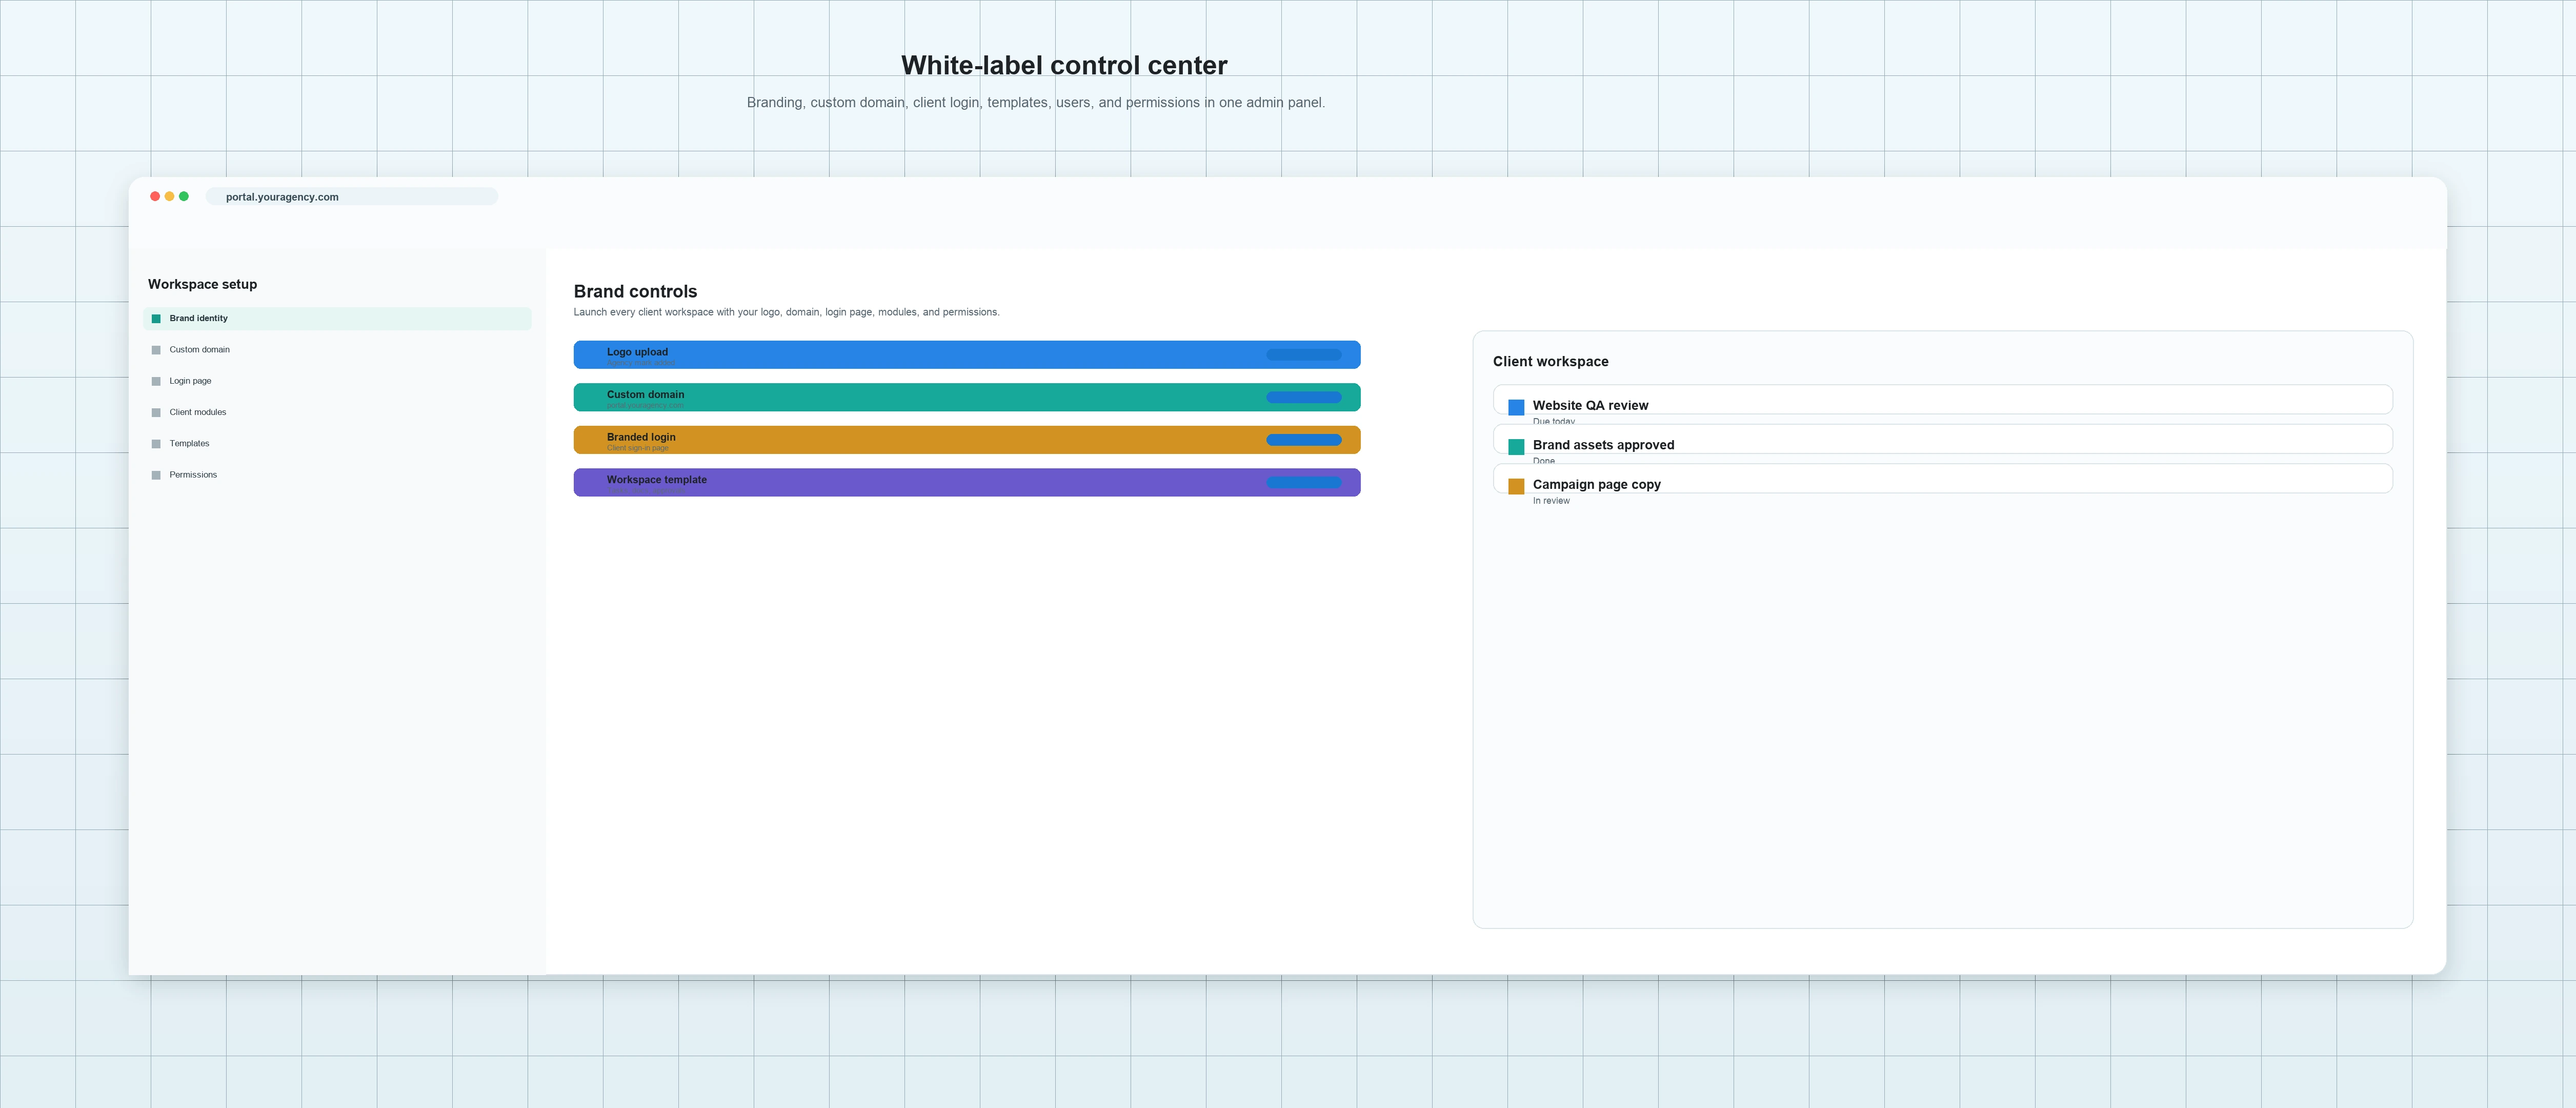
Task: Click the Client workspace panel heading
Action: 1551,362
